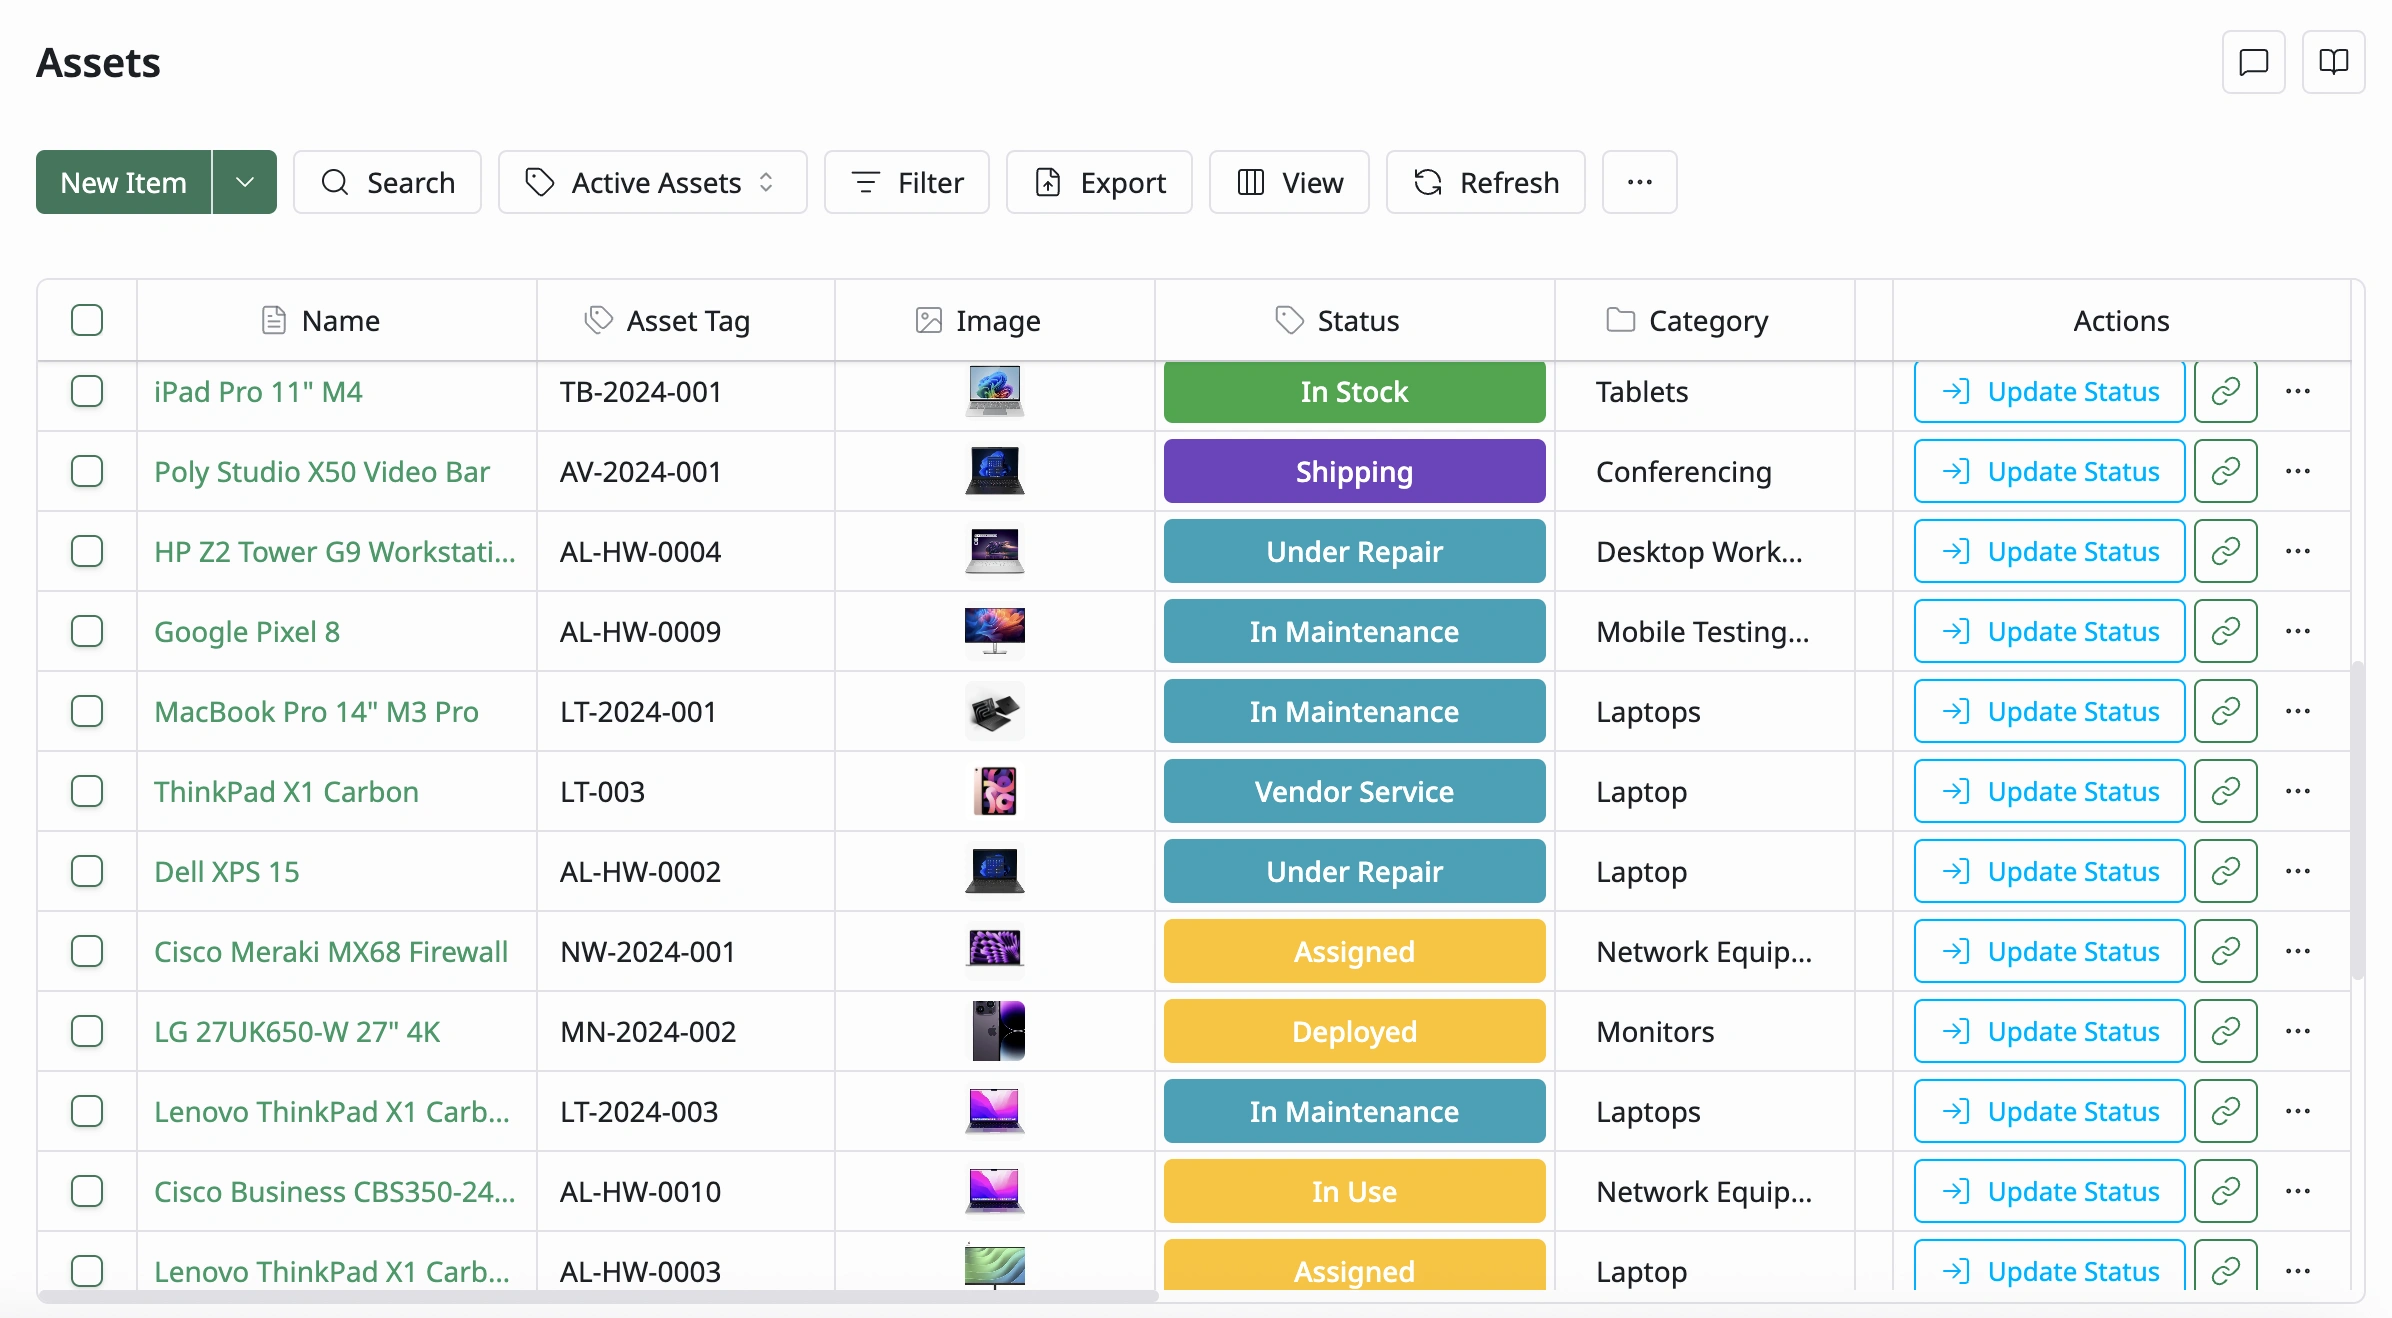
Task: Click the link icon for iPad Pro 11" M4
Action: [2225, 391]
